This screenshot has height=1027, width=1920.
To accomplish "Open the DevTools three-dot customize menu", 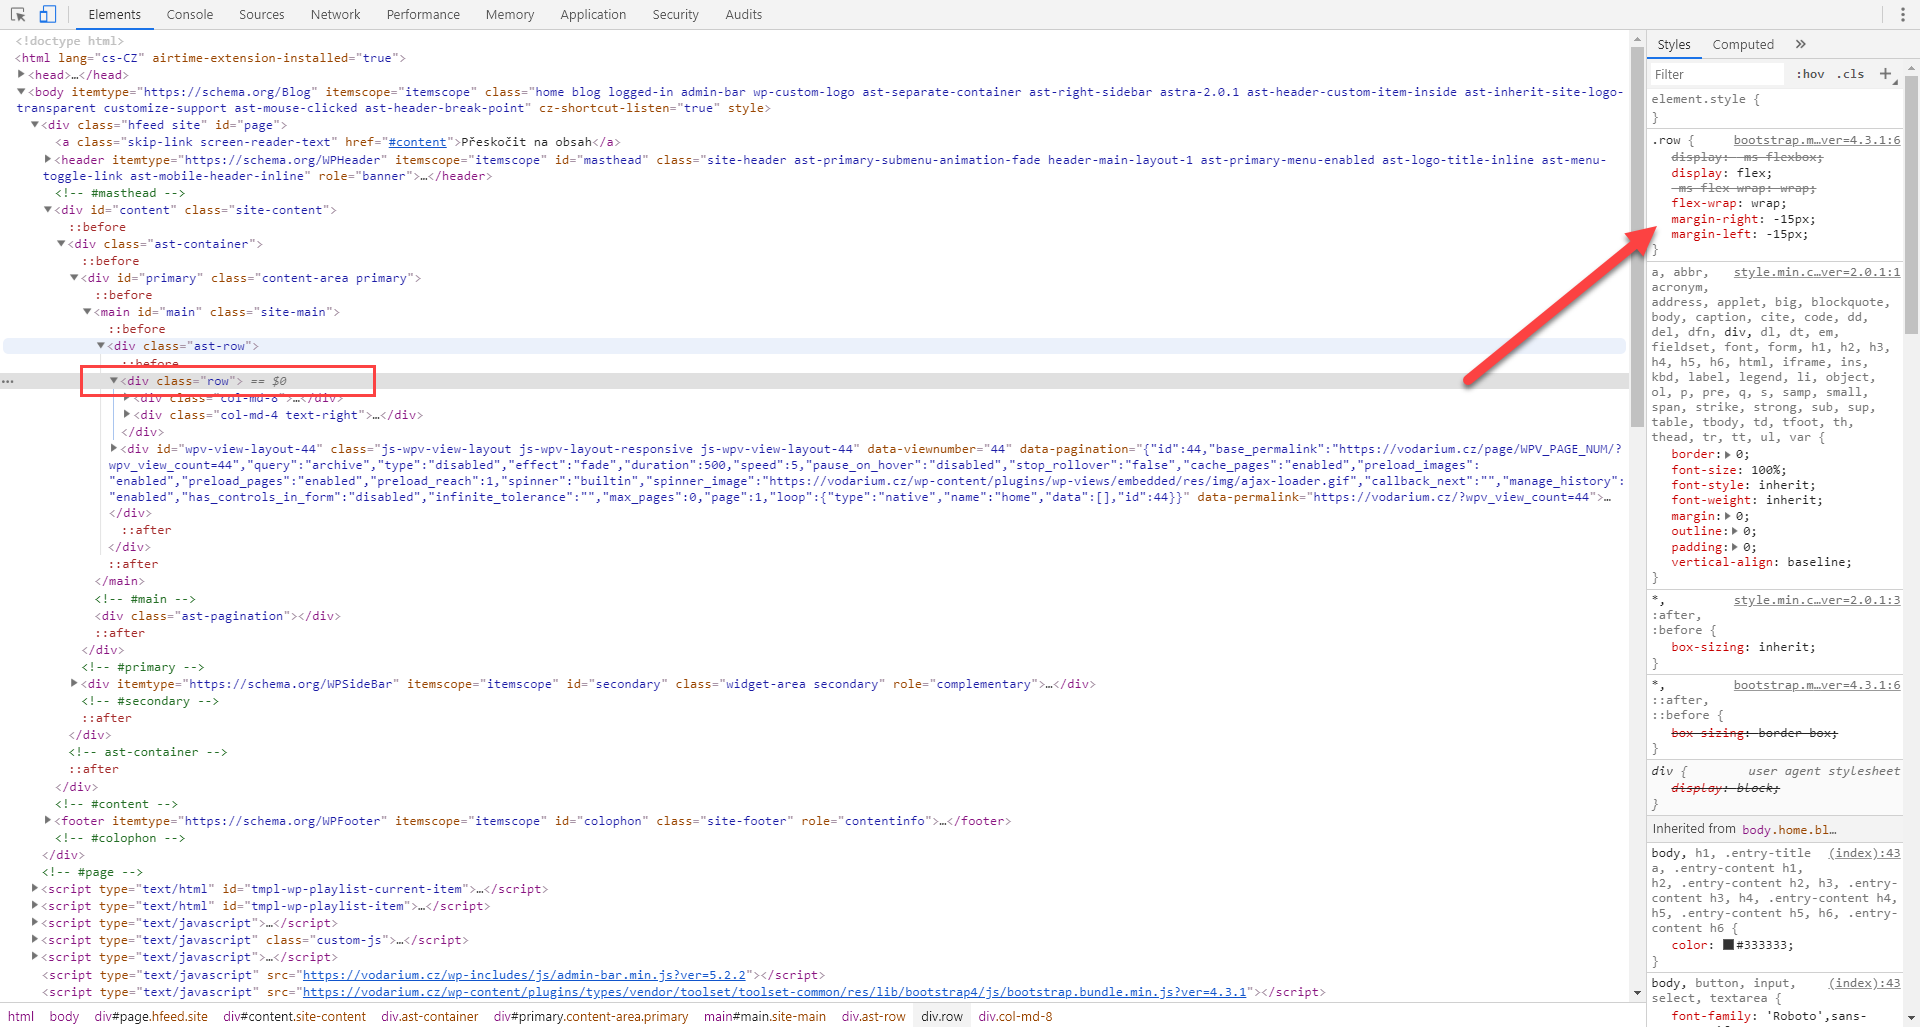I will (1902, 14).
